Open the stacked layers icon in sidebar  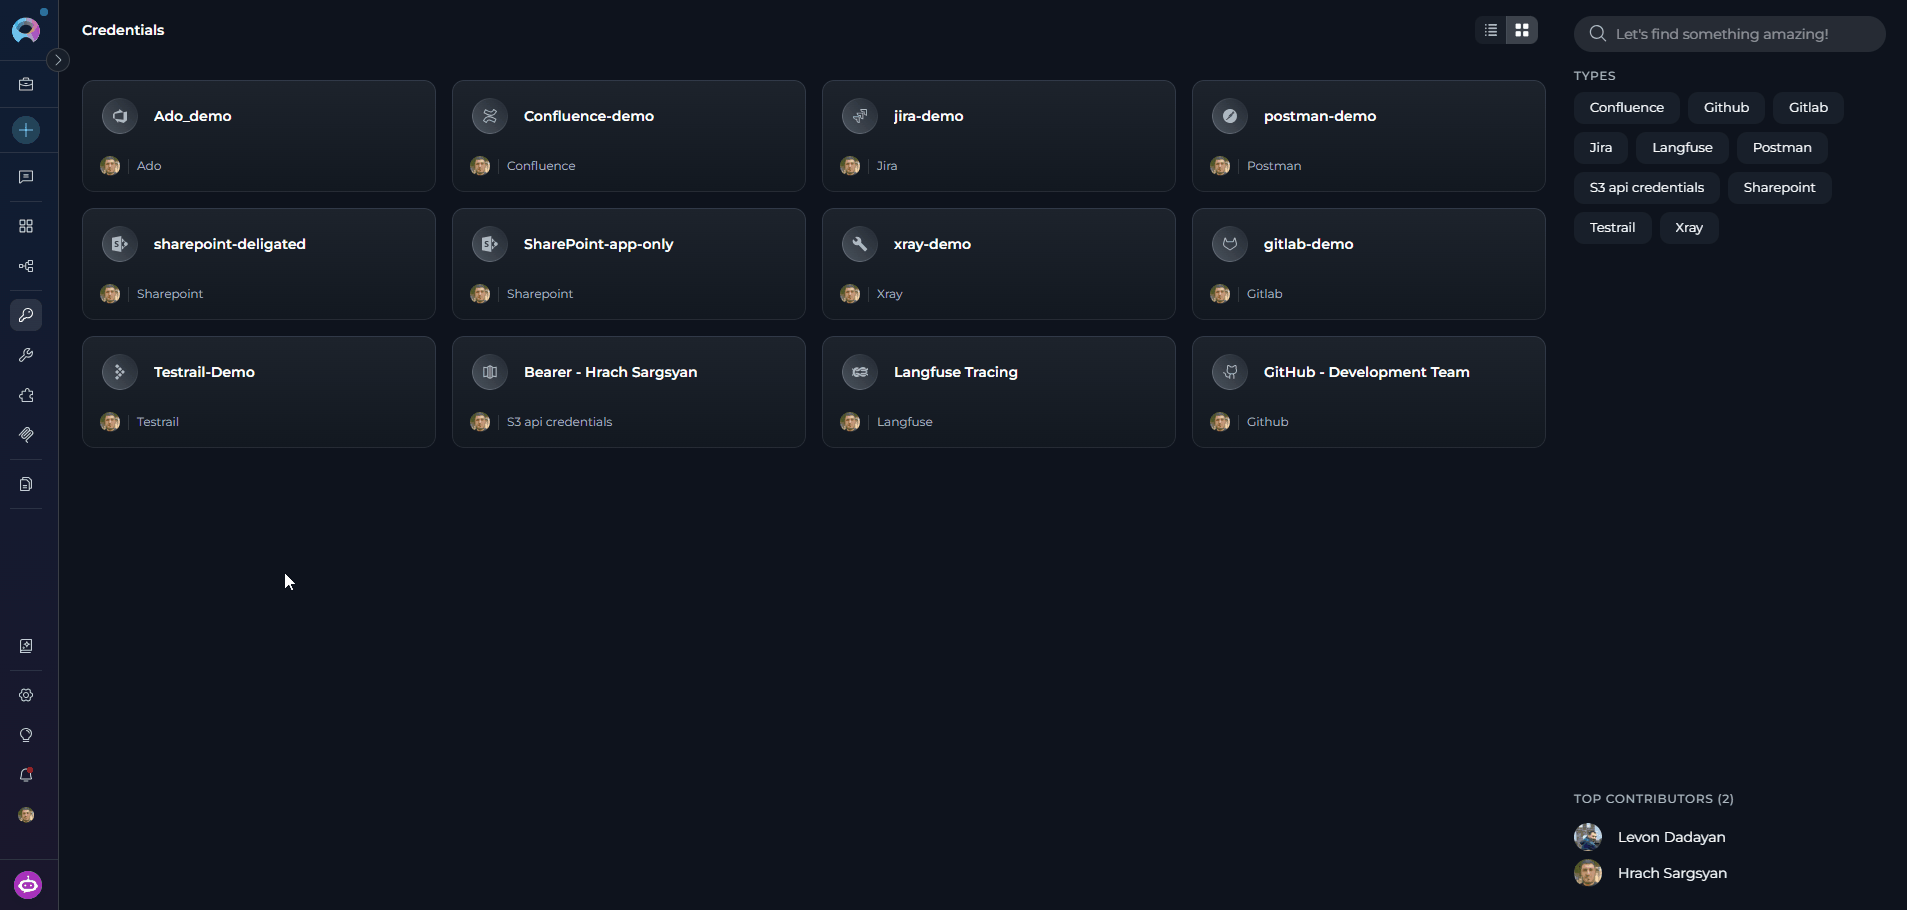[x=26, y=435]
